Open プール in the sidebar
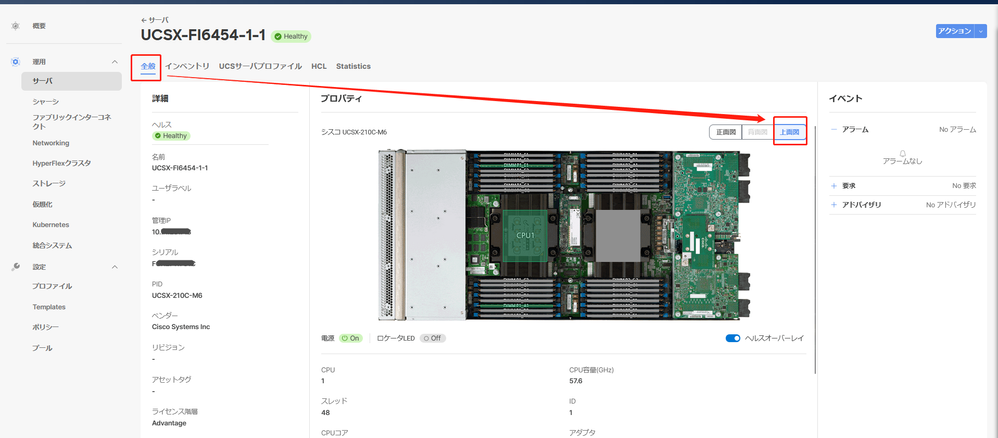 point(42,348)
